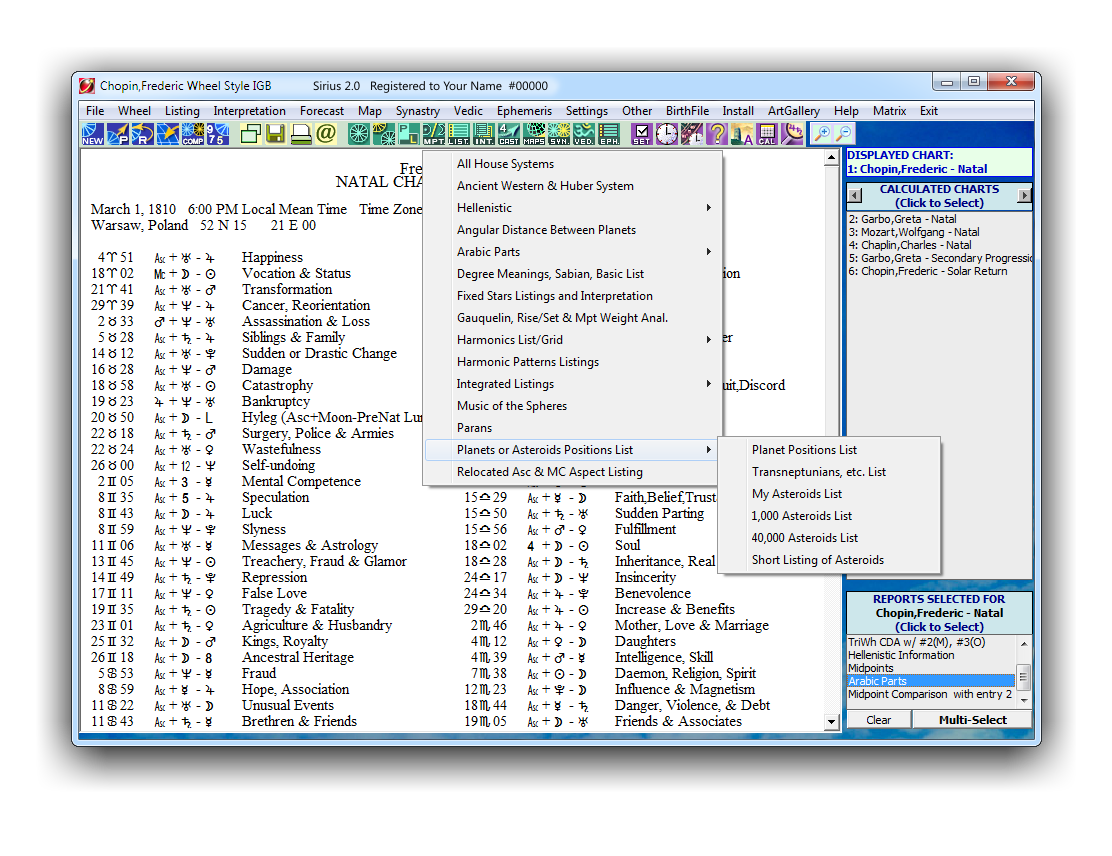Click the overlapping windows copy icon
The image size is (1112, 856).
250,133
